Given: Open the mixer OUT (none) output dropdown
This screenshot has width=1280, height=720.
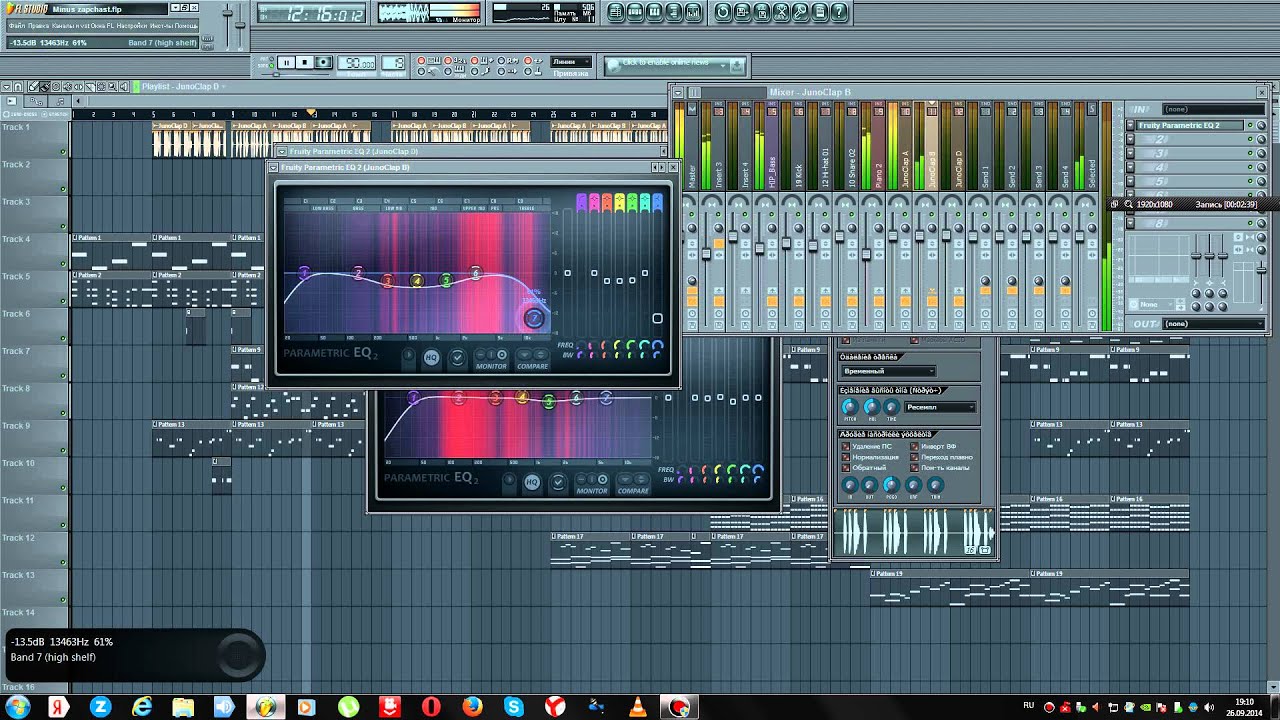Looking at the screenshot, I should (x=1213, y=324).
